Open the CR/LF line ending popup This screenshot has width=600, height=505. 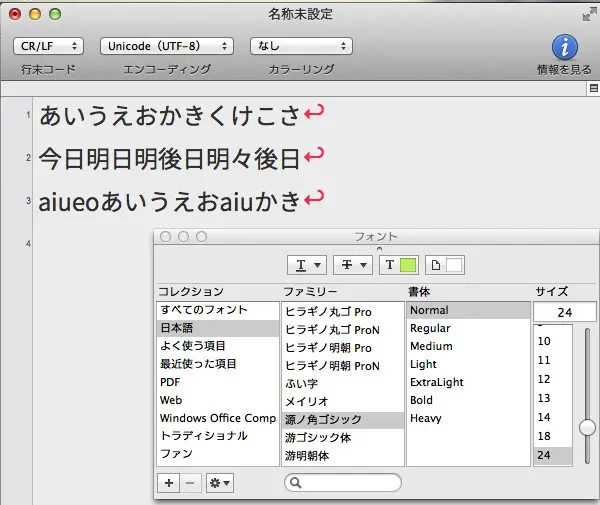tap(48, 46)
